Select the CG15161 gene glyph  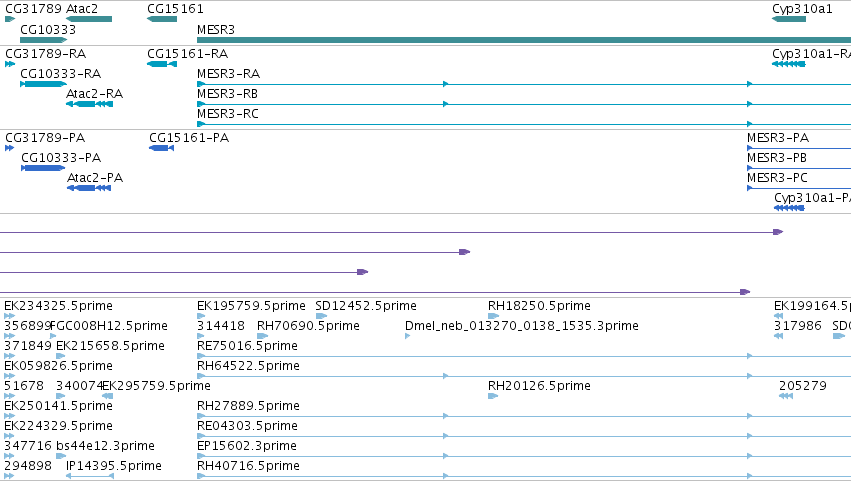click(162, 19)
